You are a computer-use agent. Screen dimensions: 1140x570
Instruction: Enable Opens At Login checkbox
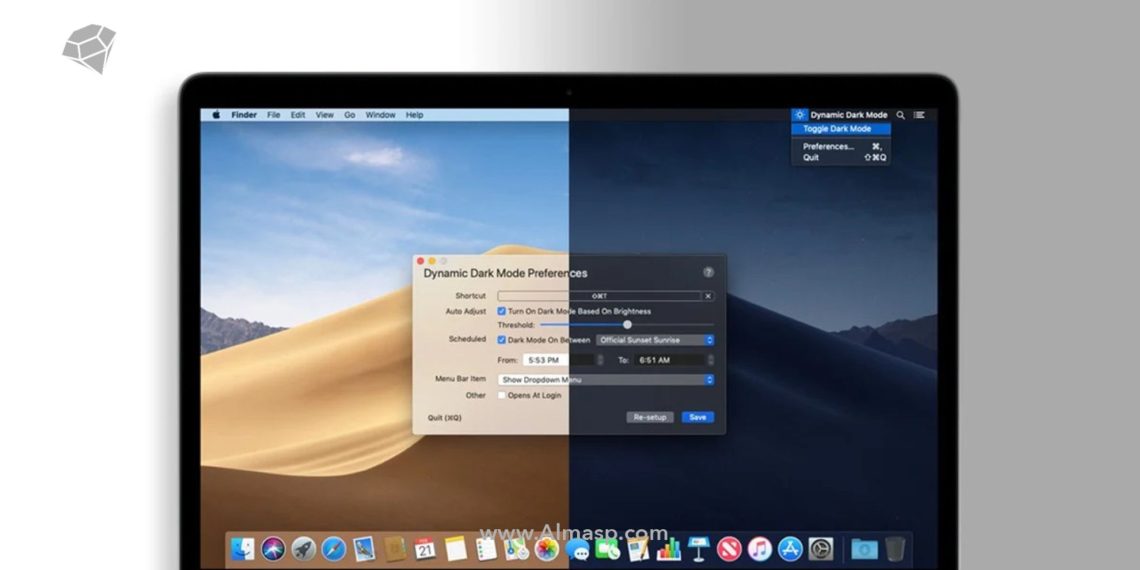pos(502,396)
